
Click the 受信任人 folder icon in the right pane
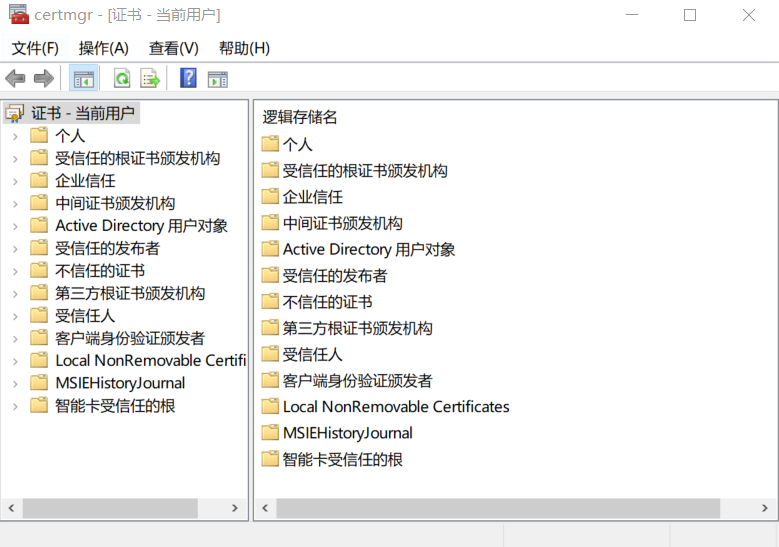[x=270, y=354]
